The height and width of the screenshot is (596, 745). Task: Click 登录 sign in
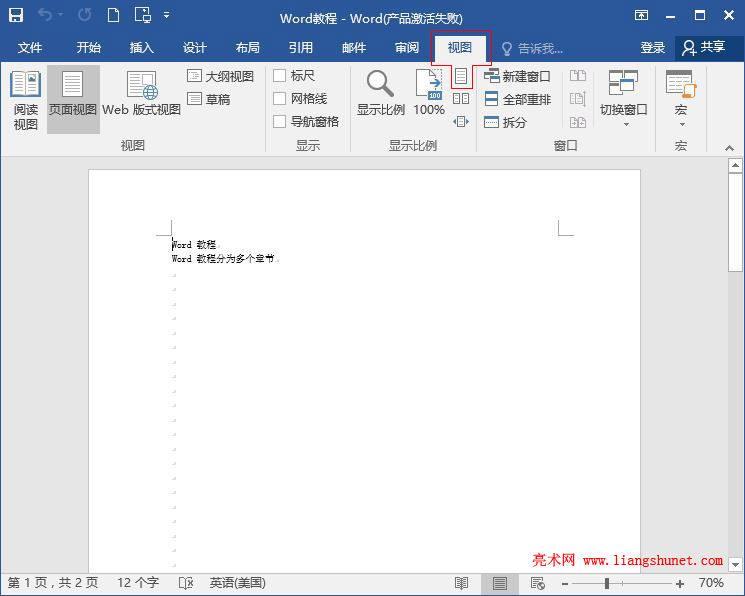(653, 48)
